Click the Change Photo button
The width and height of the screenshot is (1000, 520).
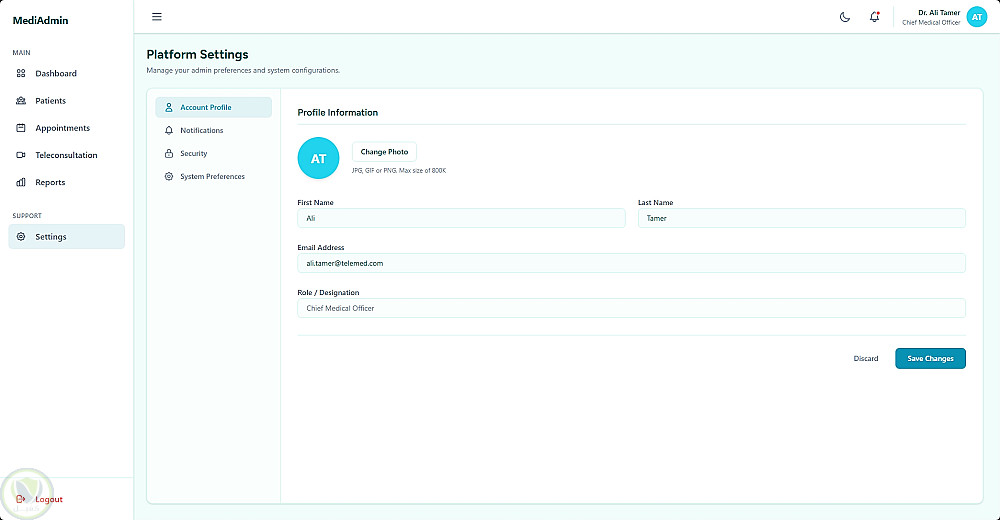coord(384,152)
